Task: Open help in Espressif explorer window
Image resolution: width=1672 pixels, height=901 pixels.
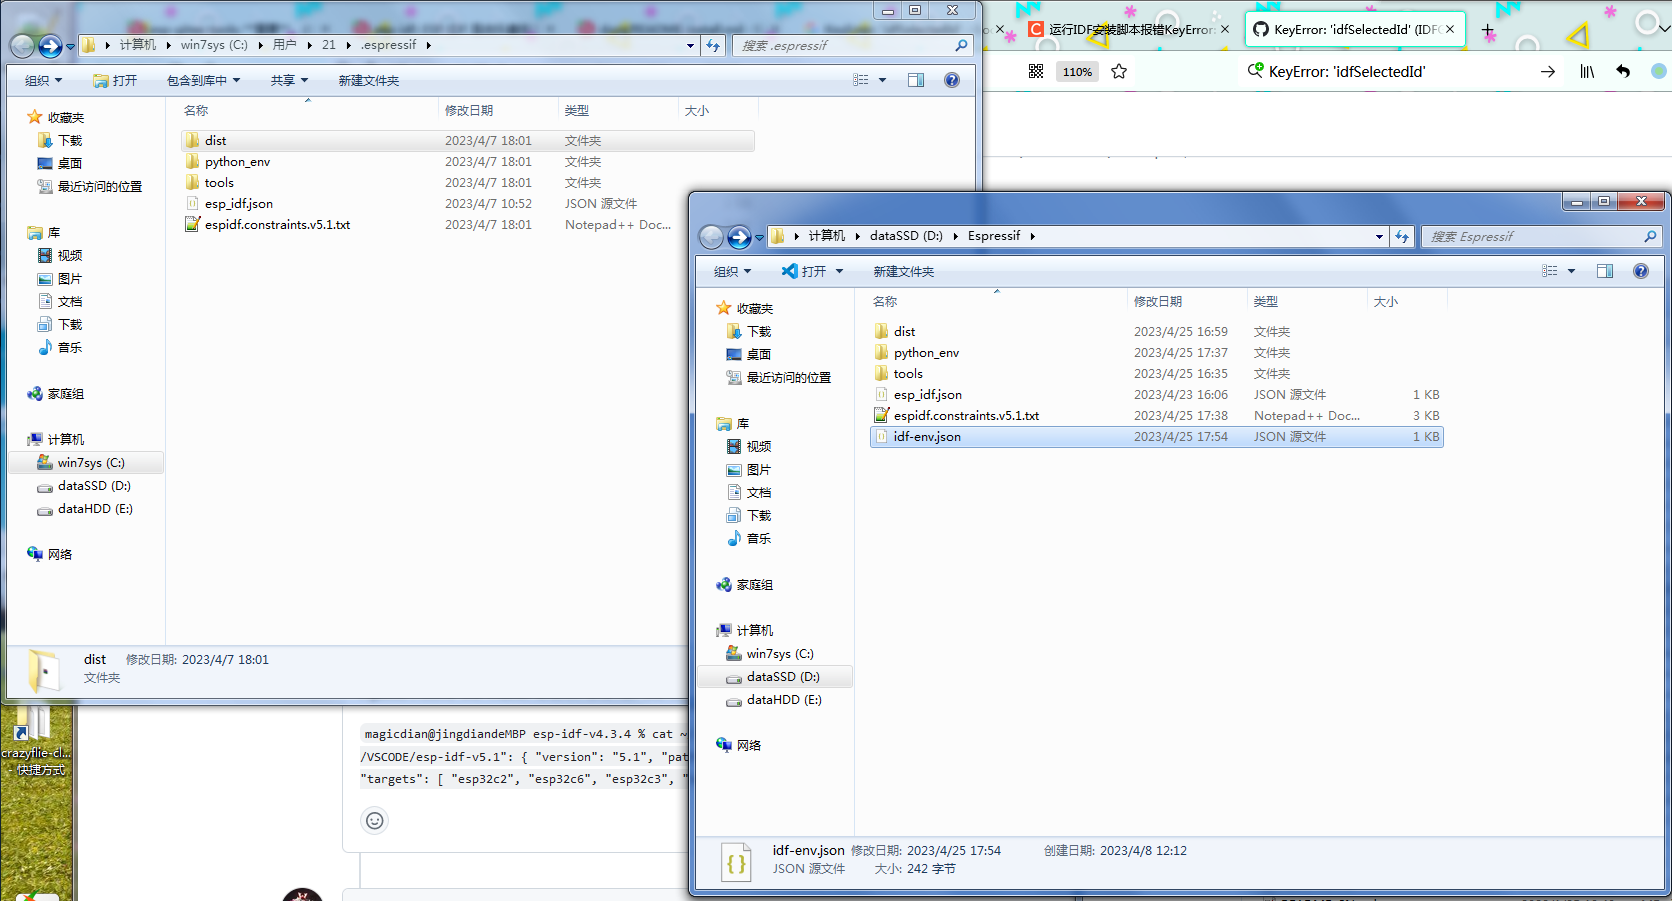Action: pos(1641,271)
